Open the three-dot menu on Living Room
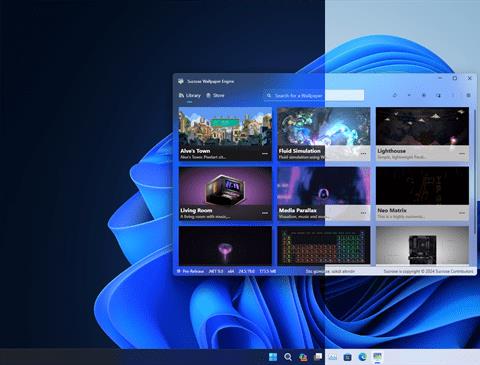480x365 pixels. pyautogui.click(x=265, y=213)
